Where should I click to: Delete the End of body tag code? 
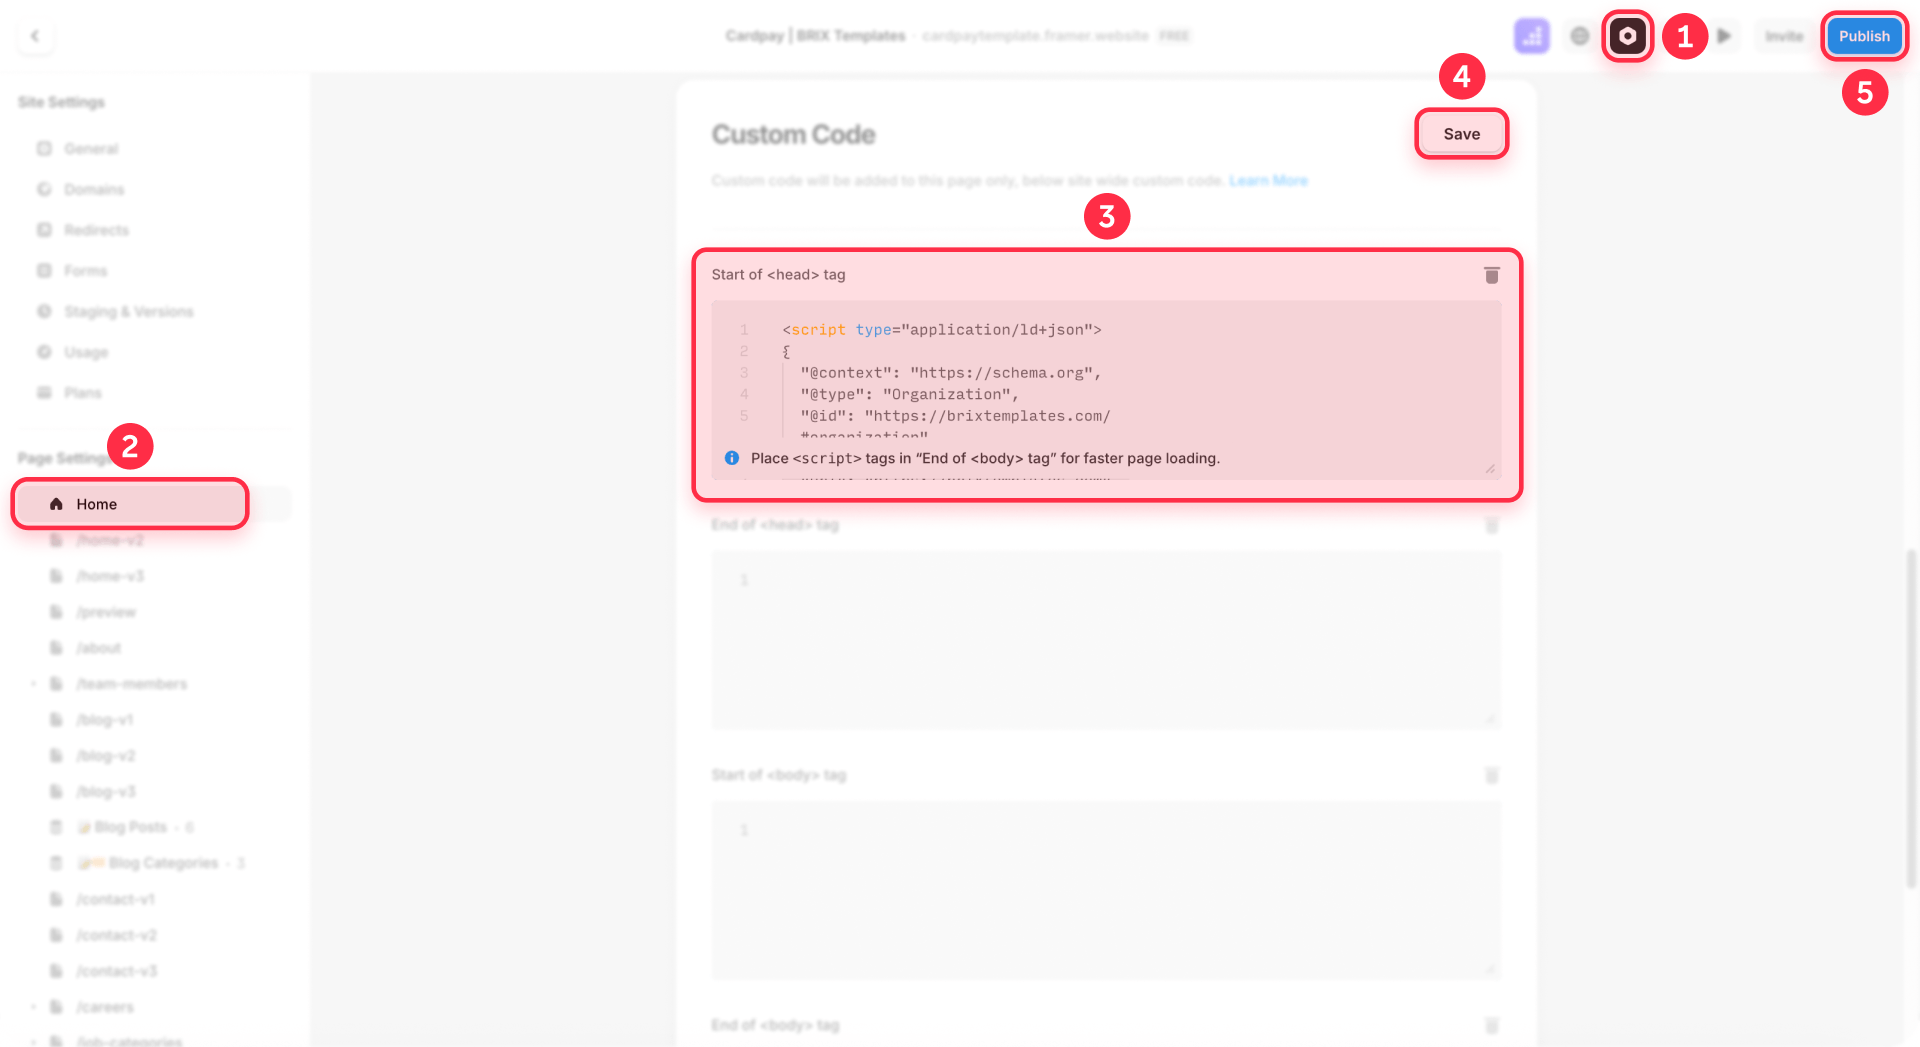(1491, 1025)
